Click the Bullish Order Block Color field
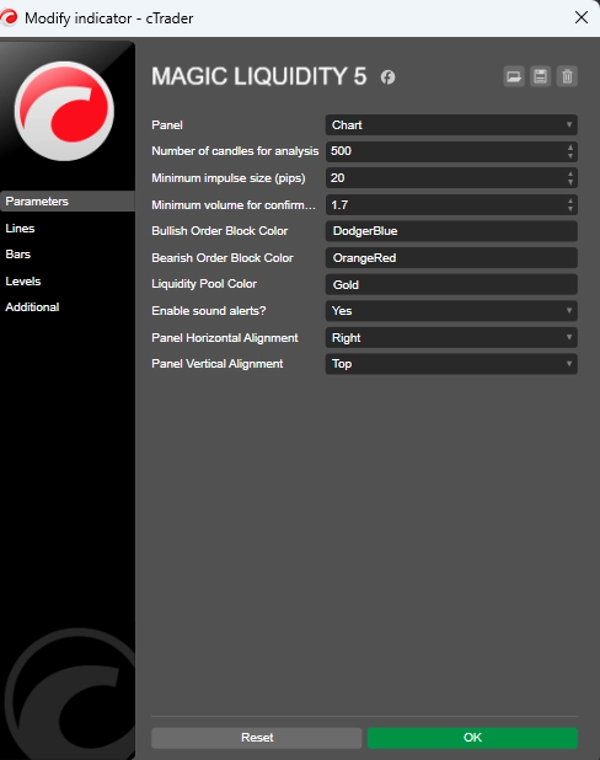Image resolution: width=600 pixels, height=760 pixels. pyautogui.click(x=451, y=231)
